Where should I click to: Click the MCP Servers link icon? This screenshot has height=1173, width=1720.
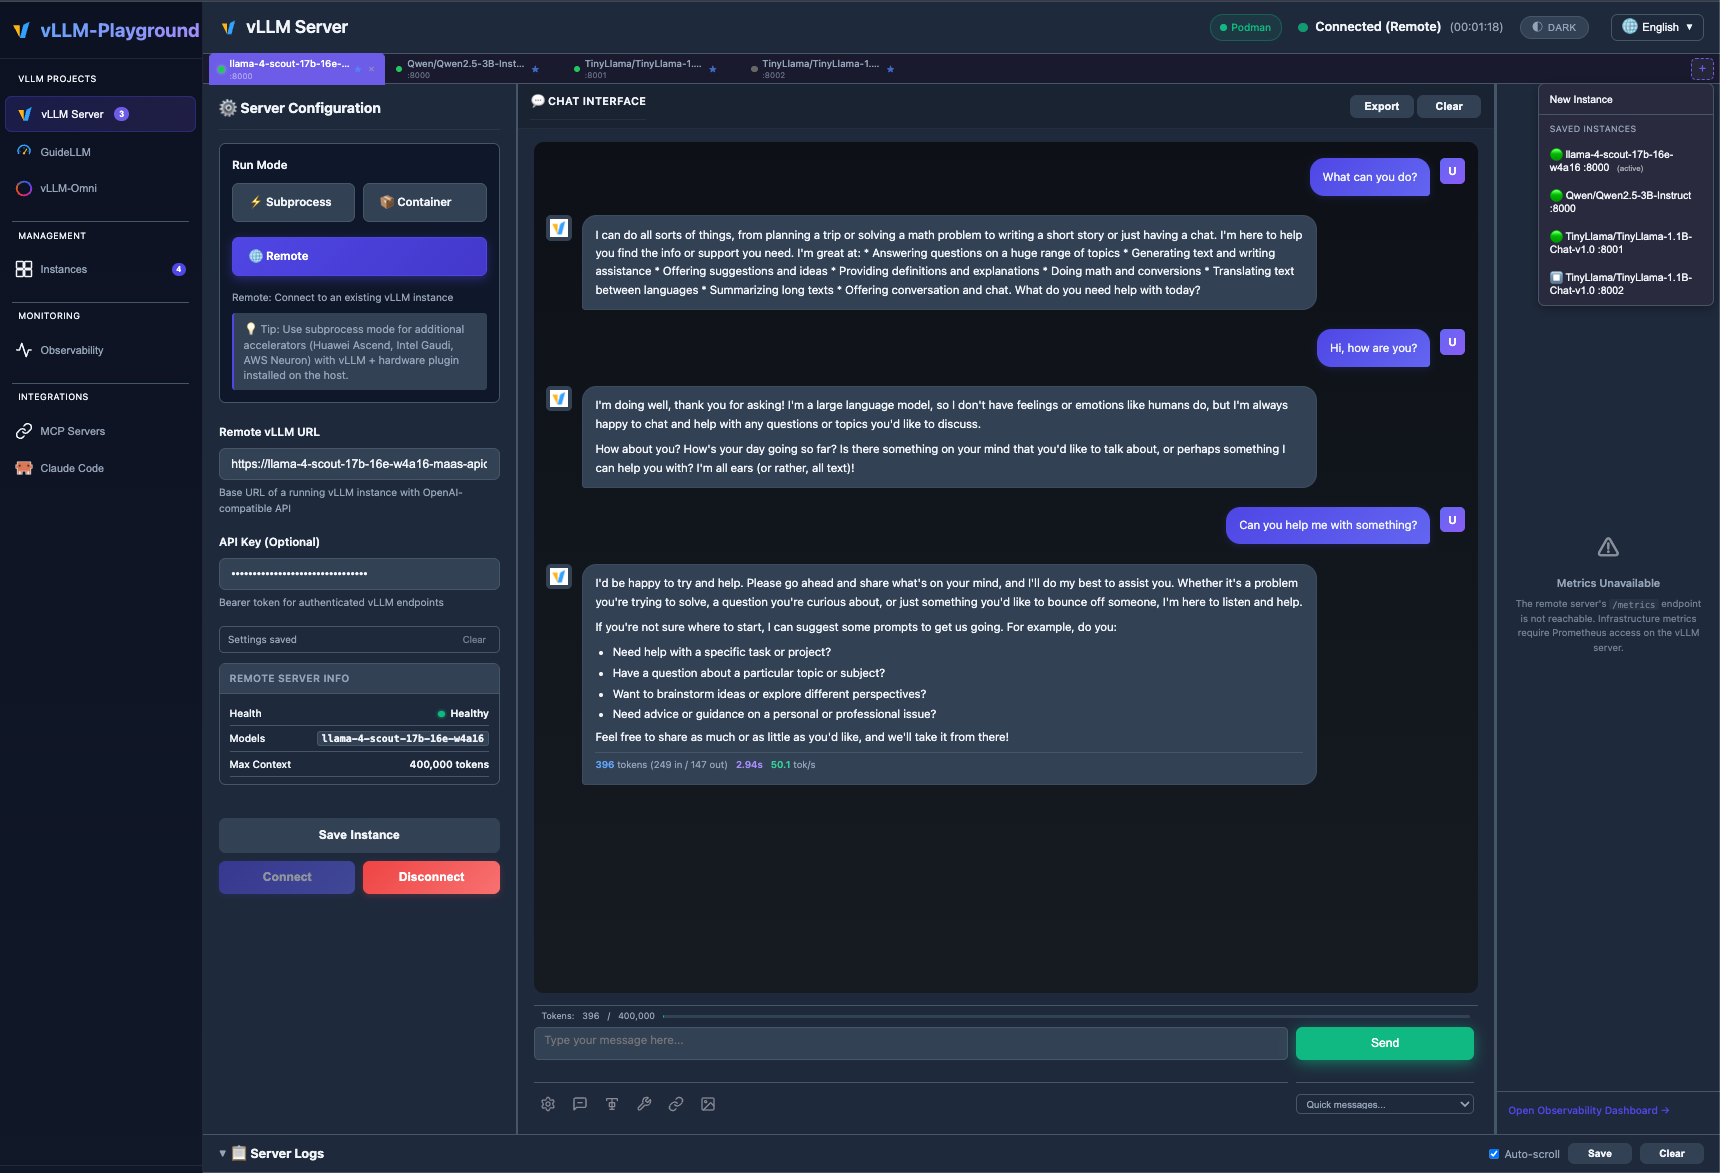click(x=24, y=431)
